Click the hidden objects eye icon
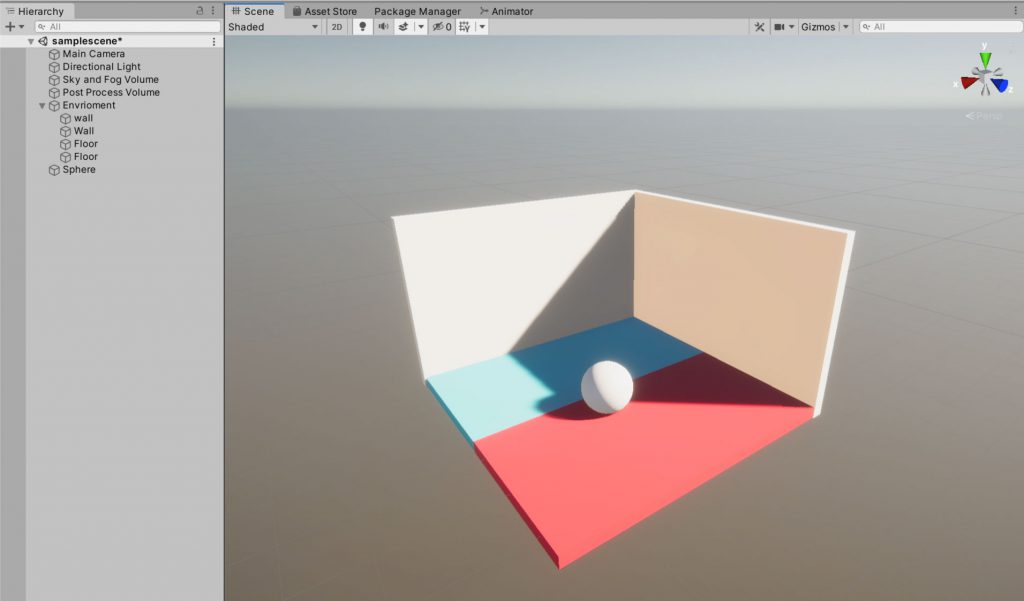This screenshot has height=601, width=1024. (x=438, y=27)
